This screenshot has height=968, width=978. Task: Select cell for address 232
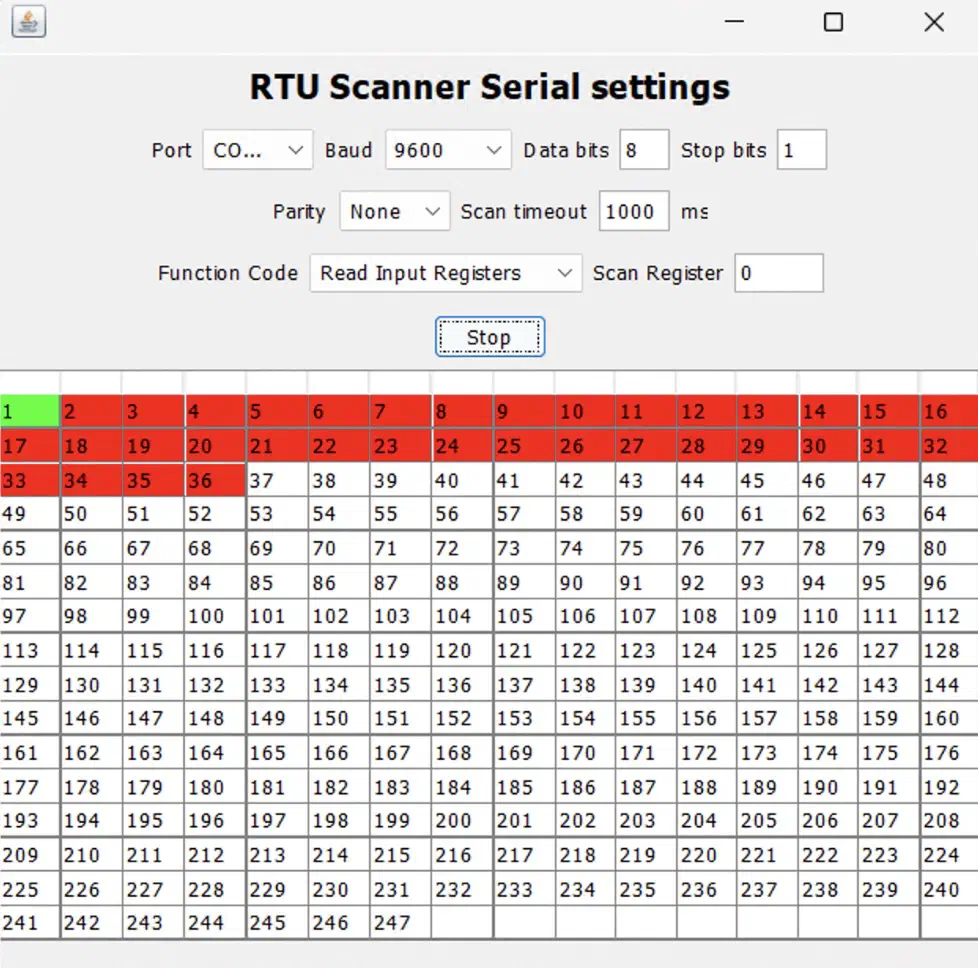pos(462,889)
